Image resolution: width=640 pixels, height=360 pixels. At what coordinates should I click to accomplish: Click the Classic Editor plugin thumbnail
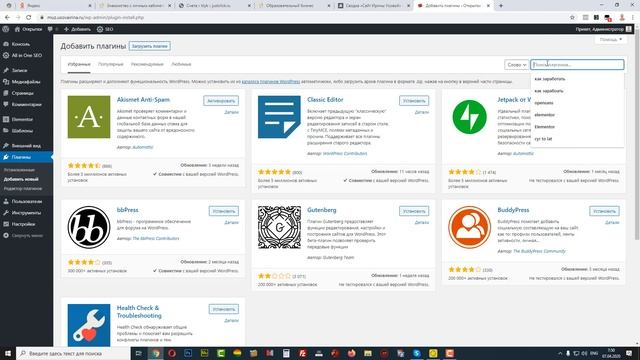(x=279, y=117)
